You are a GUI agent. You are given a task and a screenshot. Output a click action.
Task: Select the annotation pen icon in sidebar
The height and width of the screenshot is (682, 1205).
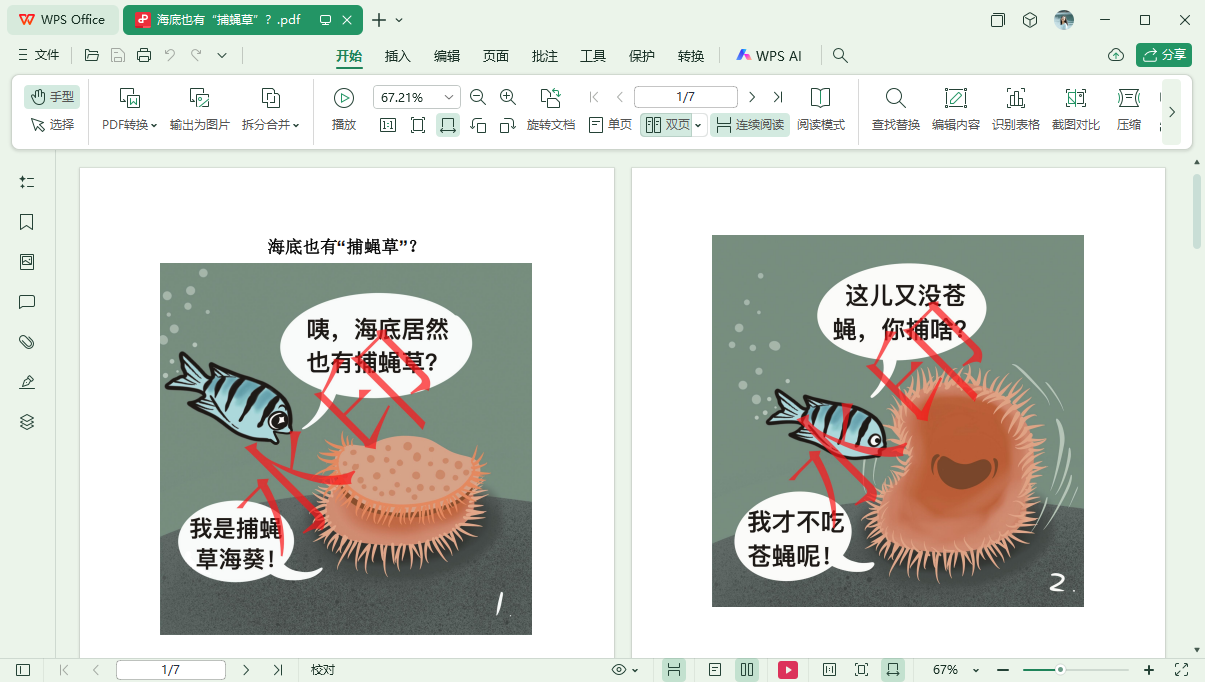tap(26, 382)
